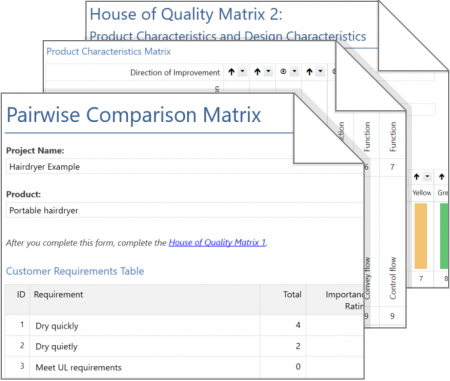Select the Meet UL requirements row
This screenshot has height=381, width=450.
coord(184,367)
